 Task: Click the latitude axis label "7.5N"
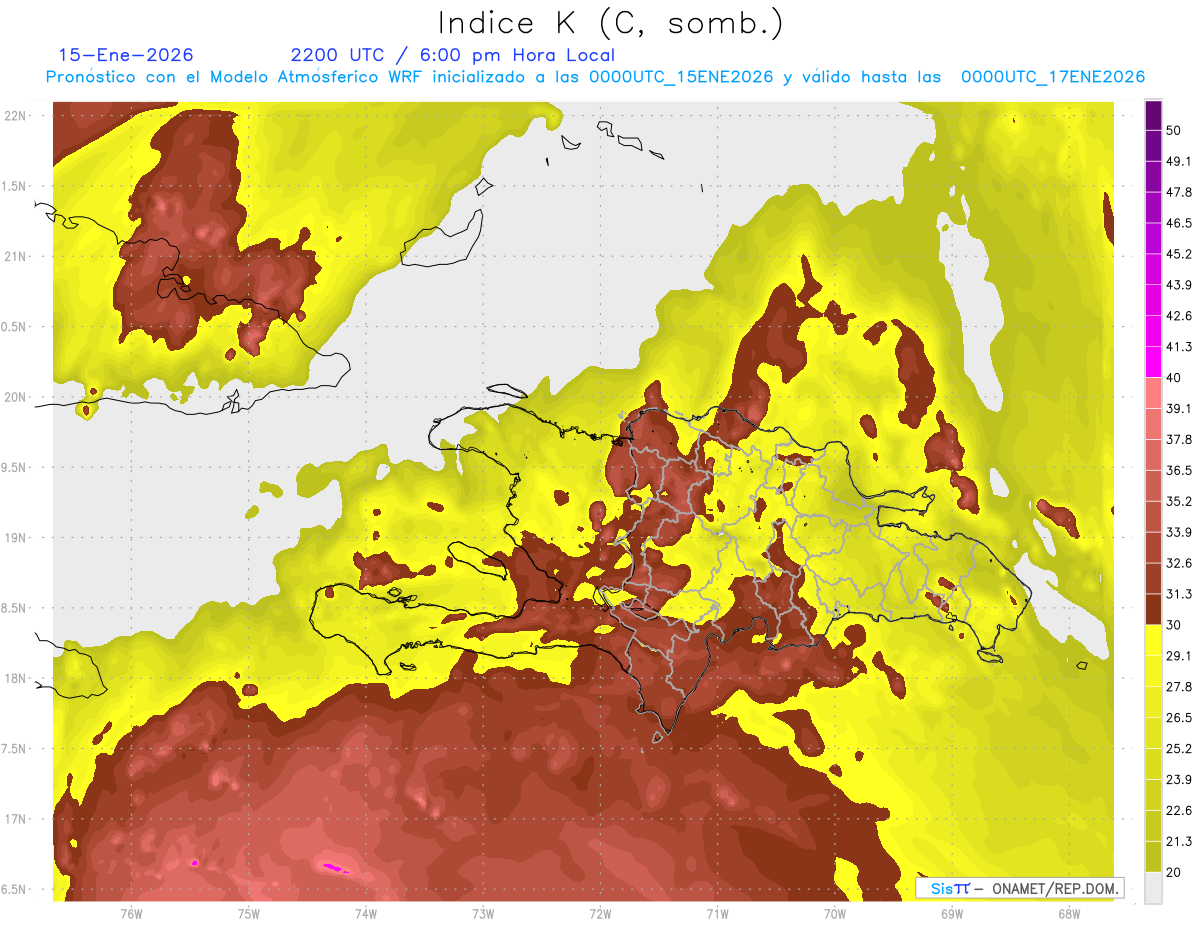[14, 750]
